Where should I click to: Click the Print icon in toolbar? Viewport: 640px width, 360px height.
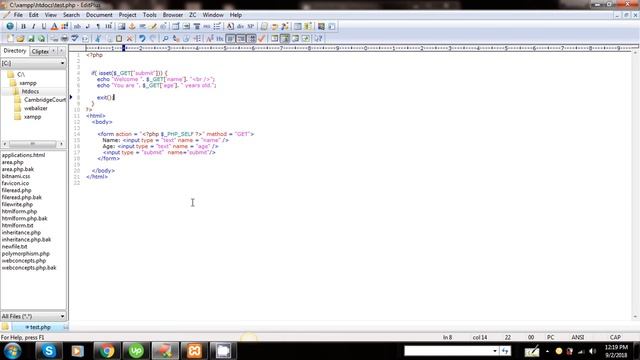64,38
